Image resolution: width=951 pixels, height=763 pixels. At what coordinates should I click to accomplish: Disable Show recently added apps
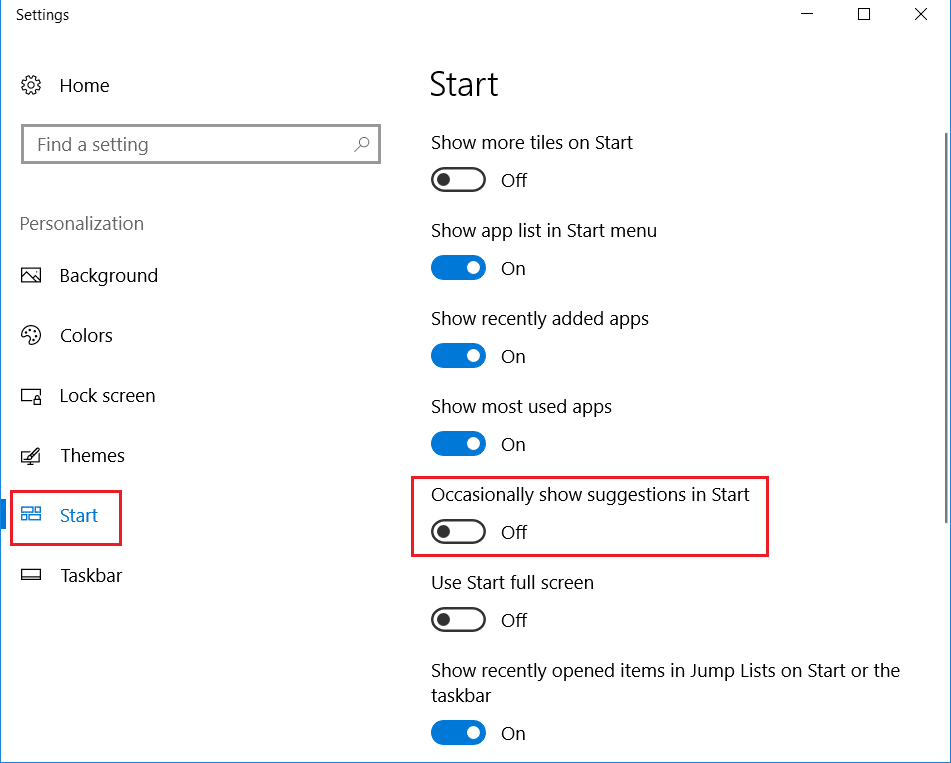[x=458, y=356]
